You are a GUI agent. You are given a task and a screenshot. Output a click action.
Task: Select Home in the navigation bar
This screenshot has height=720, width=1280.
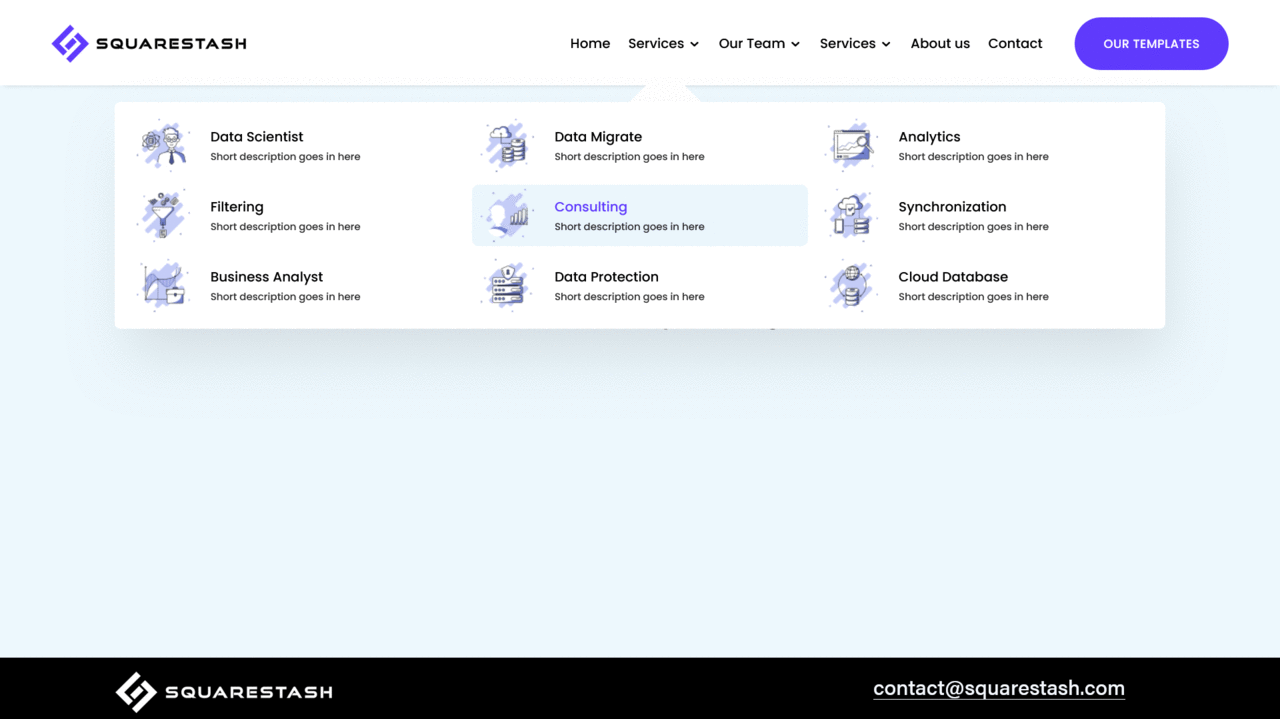(590, 43)
